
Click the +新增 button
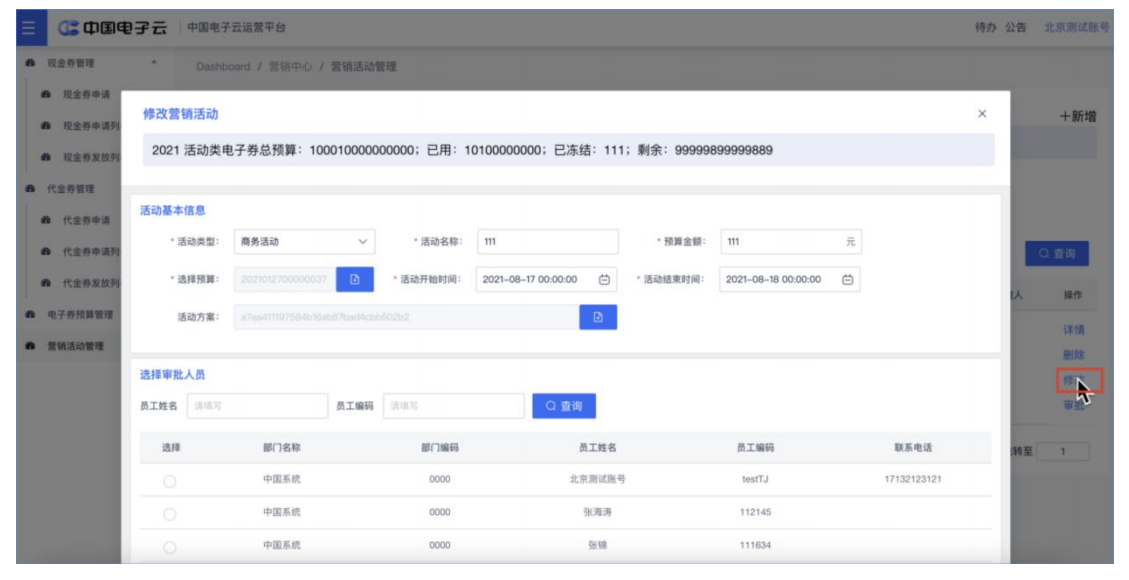(x=1078, y=117)
